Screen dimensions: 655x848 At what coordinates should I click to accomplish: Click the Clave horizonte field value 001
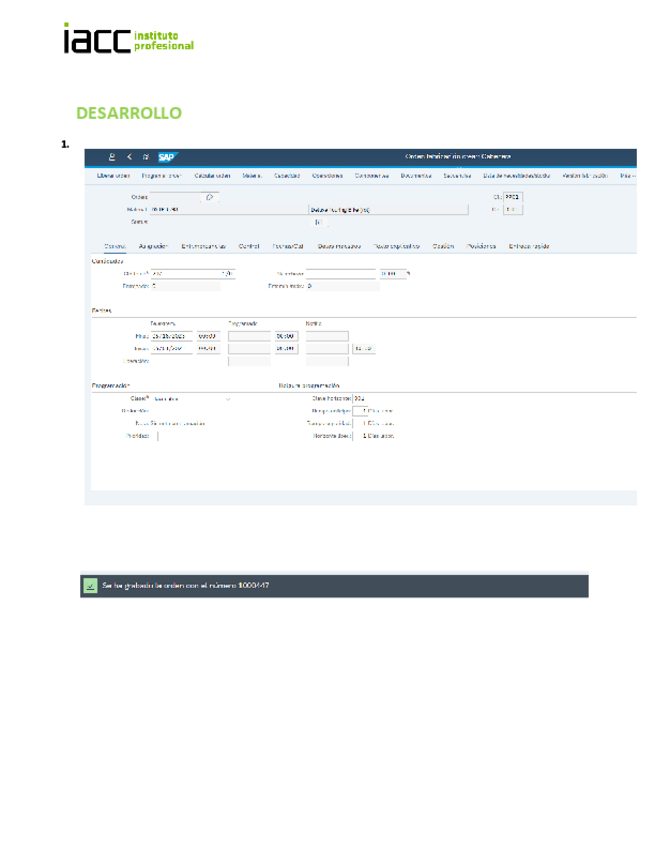pos(360,399)
